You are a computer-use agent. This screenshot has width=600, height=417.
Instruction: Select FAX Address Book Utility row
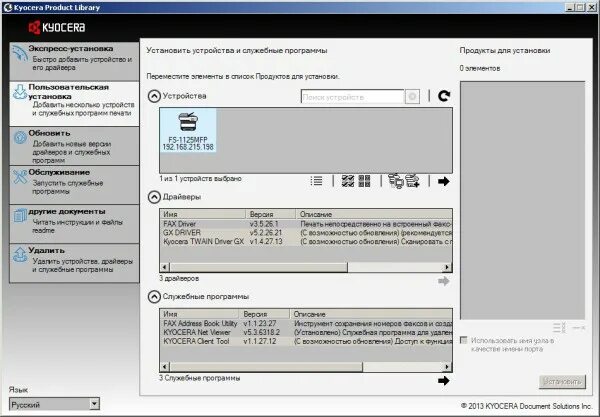coord(306,324)
